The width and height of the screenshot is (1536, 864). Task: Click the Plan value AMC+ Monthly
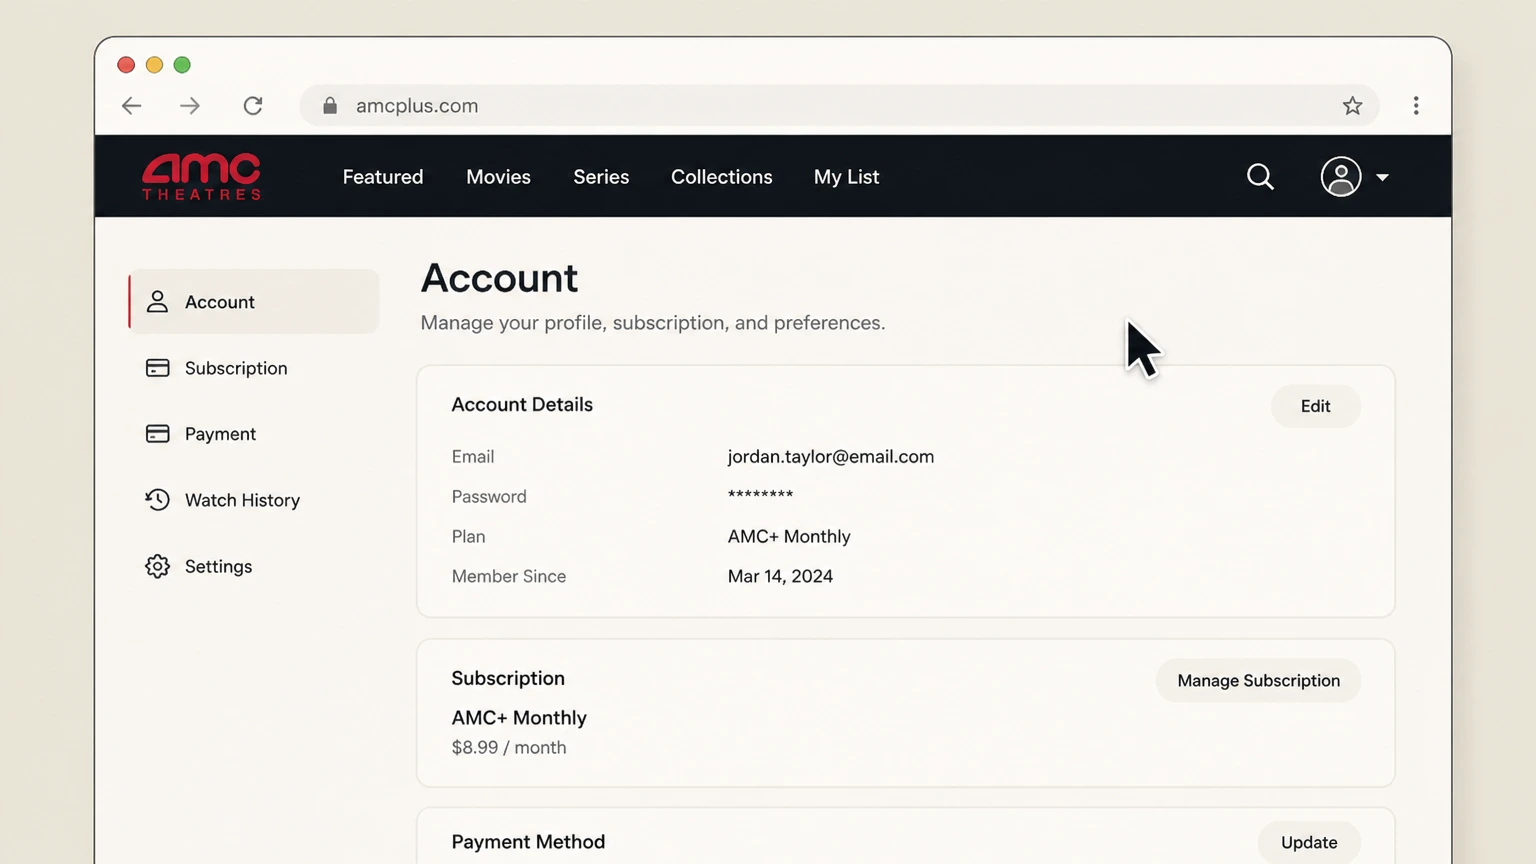pos(789,536)
